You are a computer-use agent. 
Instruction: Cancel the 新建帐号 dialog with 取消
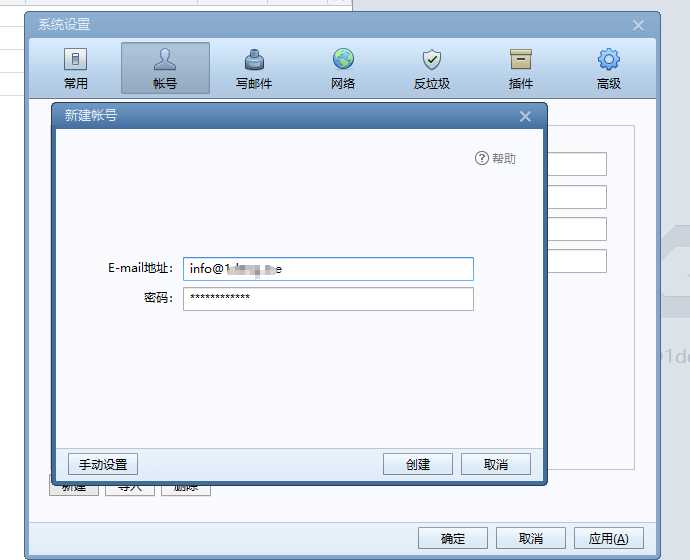point(496,464)
